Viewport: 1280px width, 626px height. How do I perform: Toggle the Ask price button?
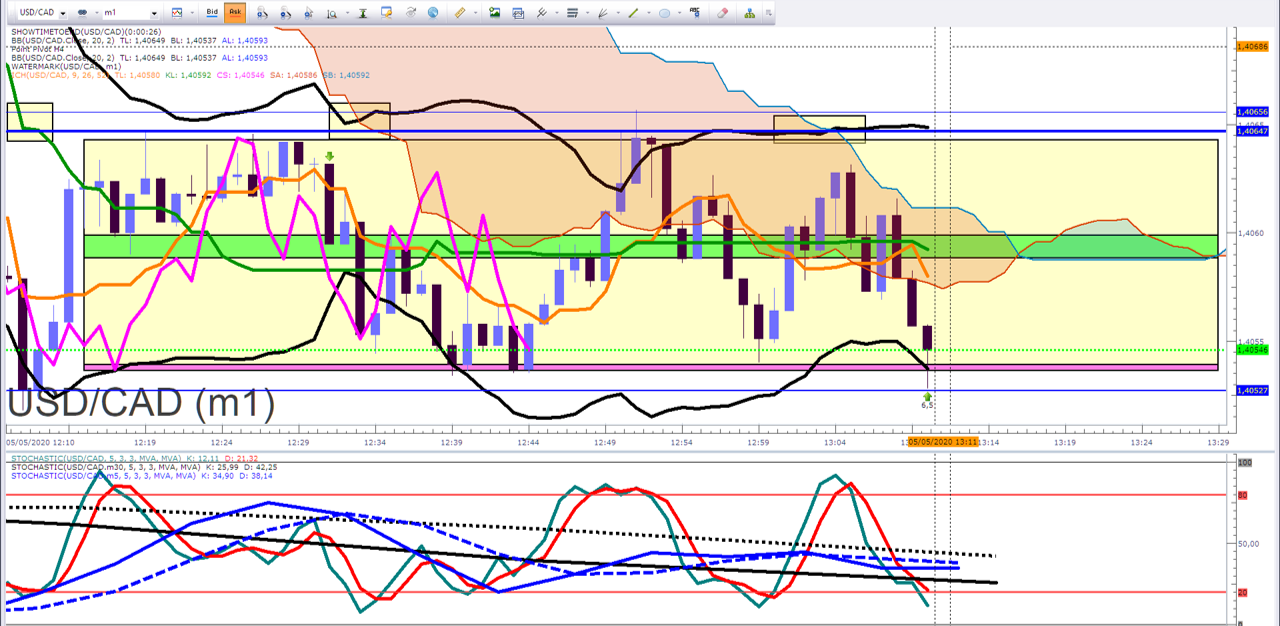click(x=236, y=13)
